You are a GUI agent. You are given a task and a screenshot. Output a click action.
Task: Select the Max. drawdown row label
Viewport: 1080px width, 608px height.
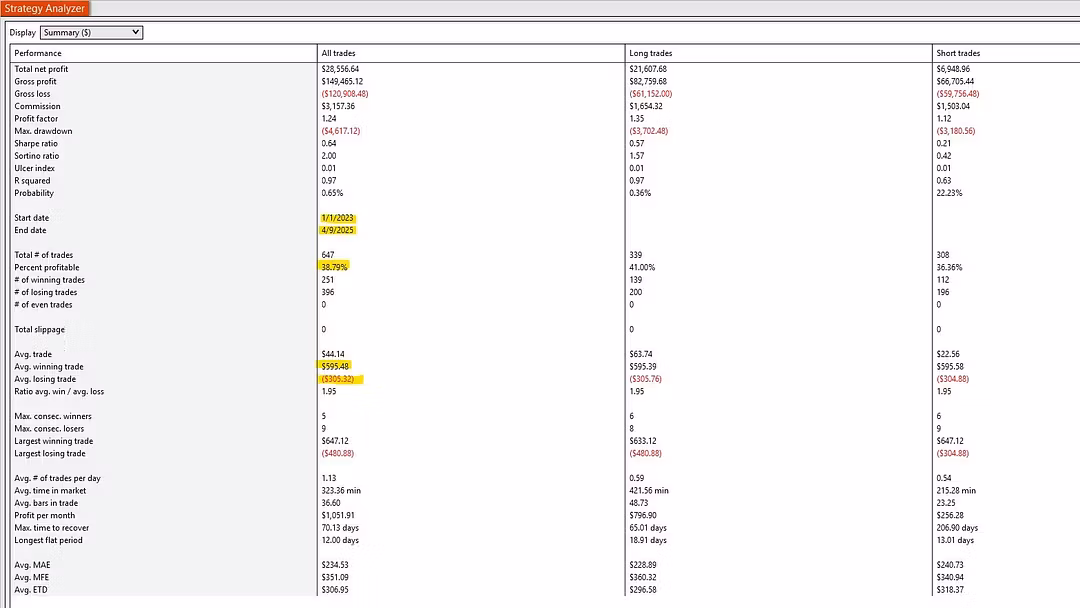pos(43,131)
